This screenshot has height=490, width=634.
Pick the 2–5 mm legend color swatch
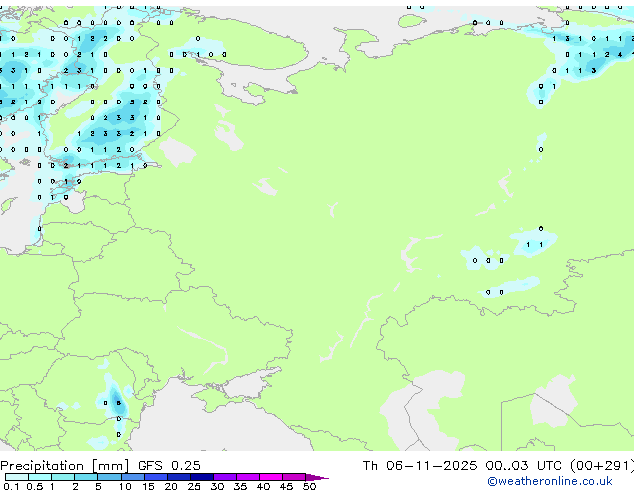(86, 477)
